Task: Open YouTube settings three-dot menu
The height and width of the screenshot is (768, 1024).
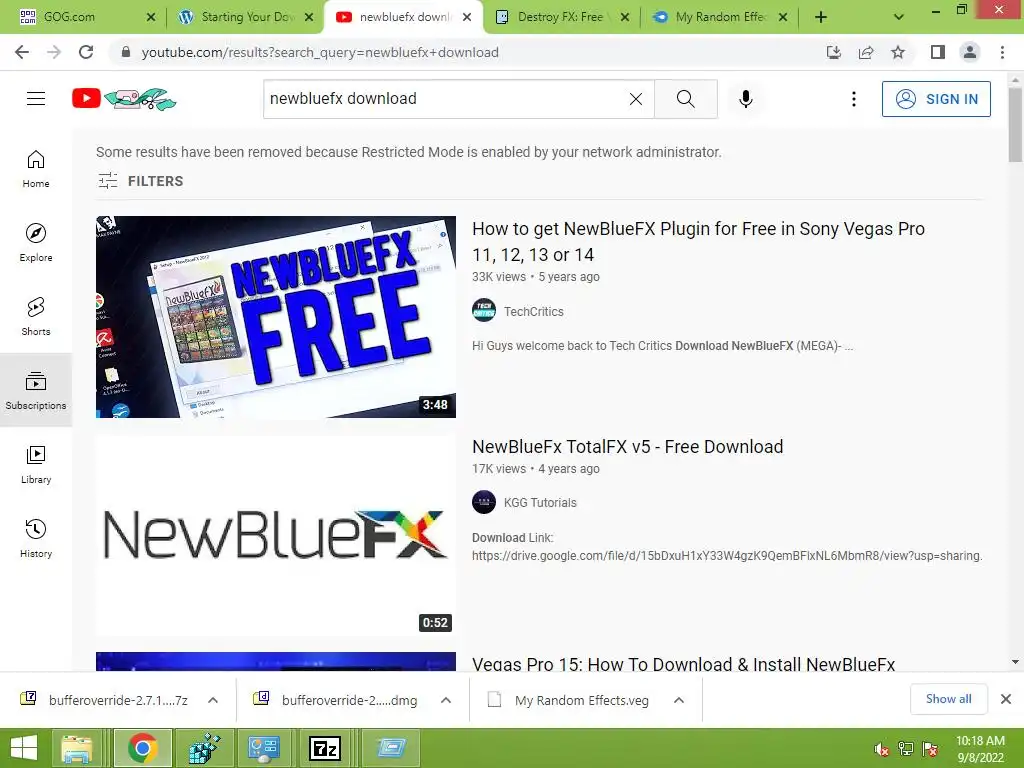Action: tap(854, 99)
